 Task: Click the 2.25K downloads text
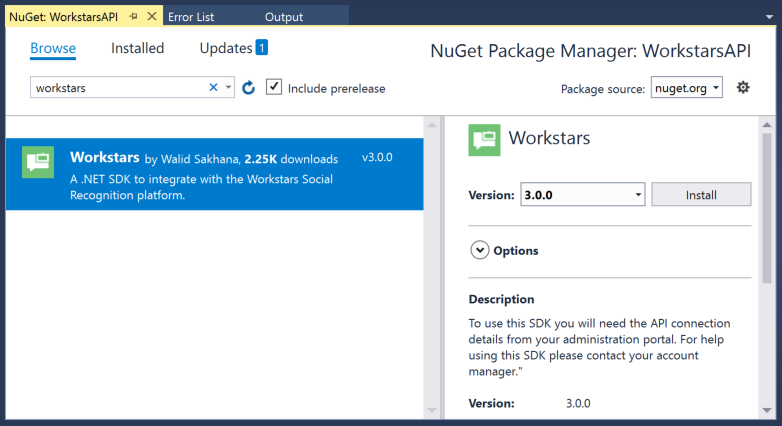point(291,159)
